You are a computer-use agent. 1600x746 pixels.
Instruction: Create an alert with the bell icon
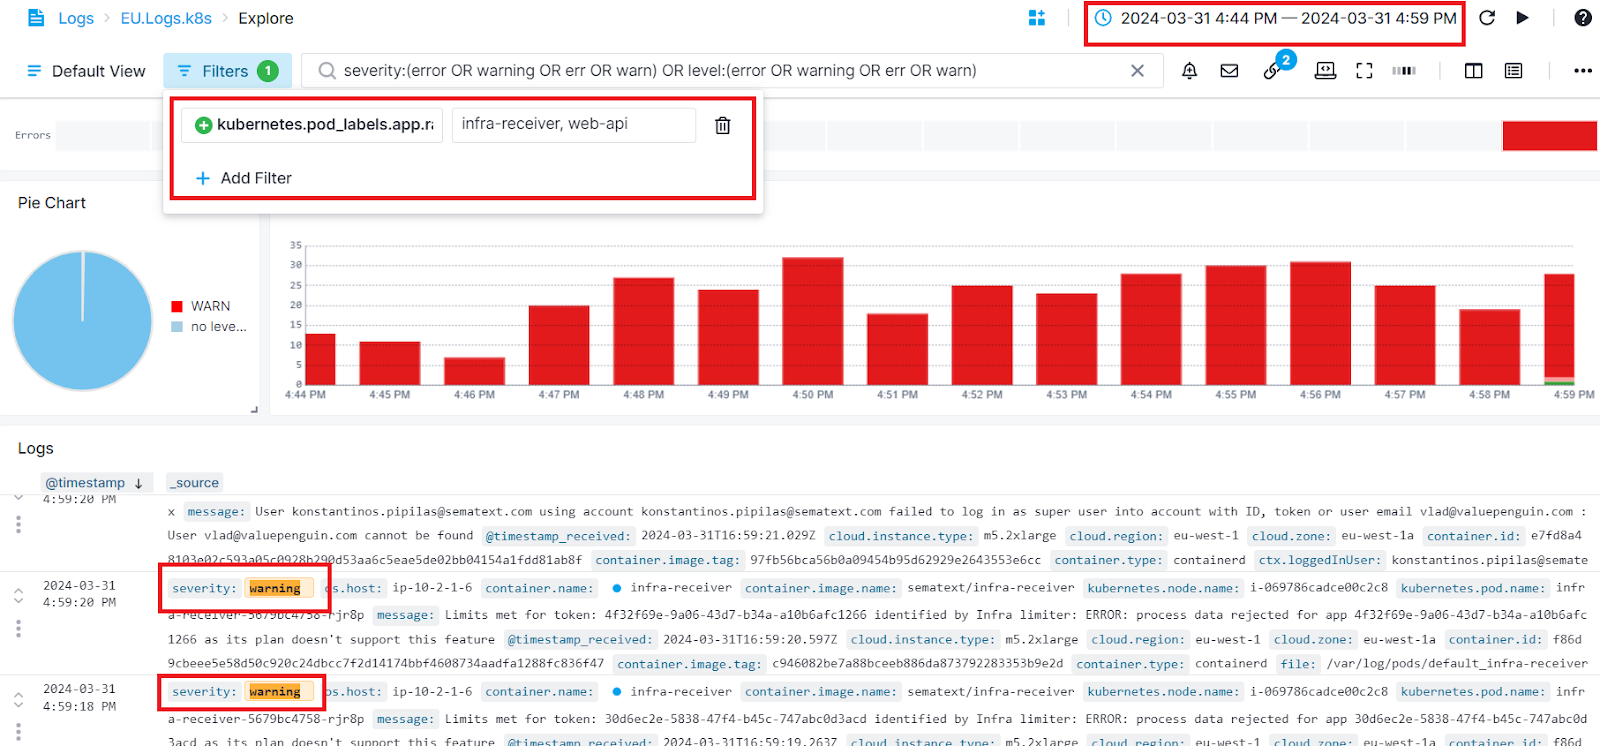[1189, 71]
